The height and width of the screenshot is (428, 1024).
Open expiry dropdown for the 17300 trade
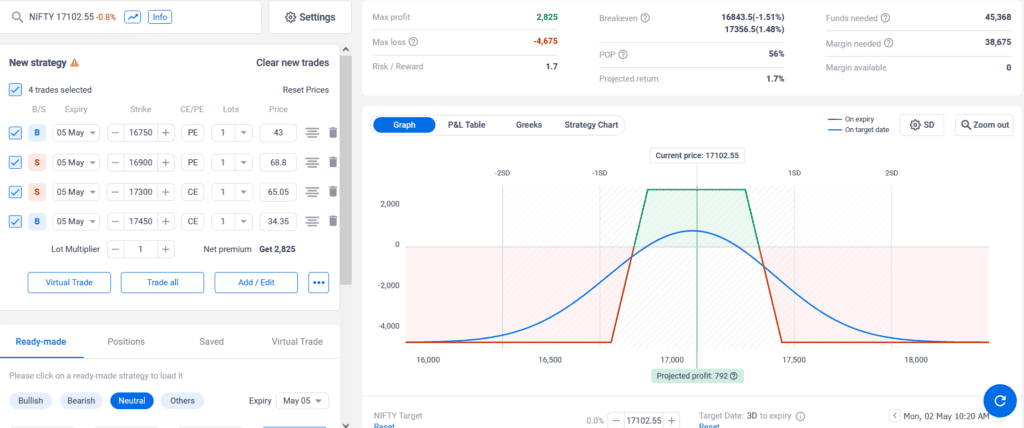[x=76, y=191]
